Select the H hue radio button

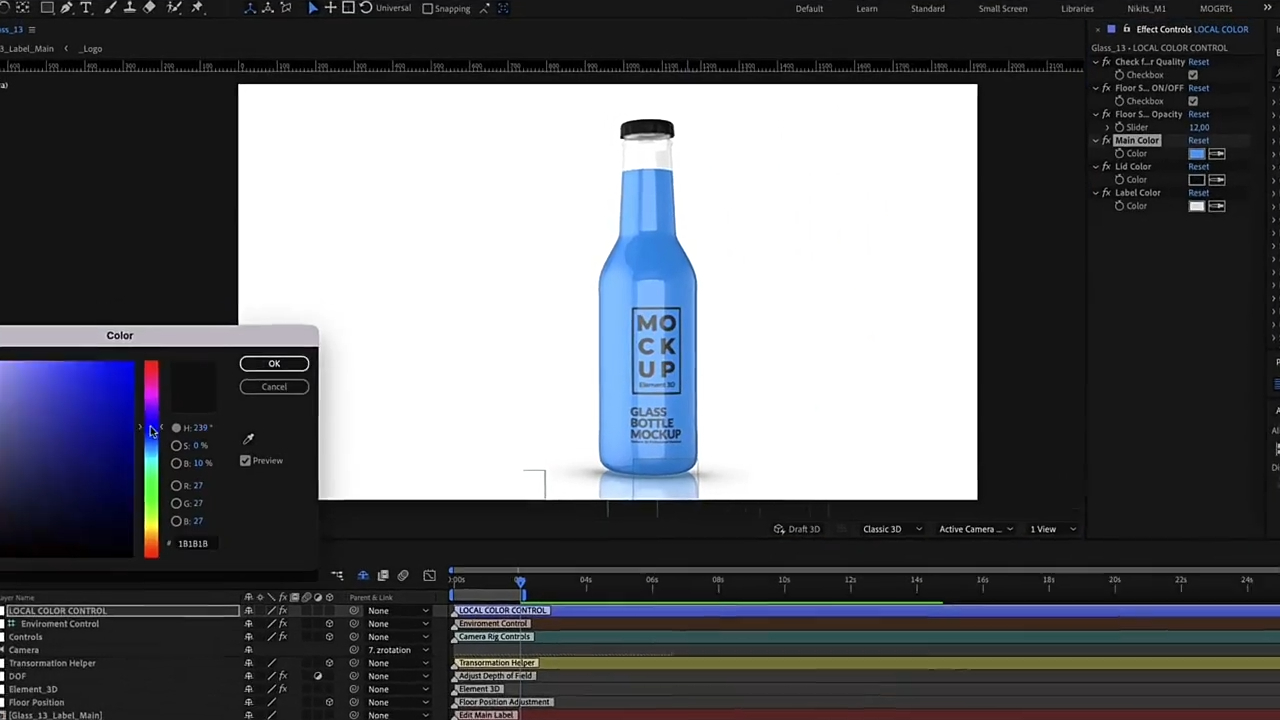tap(176, 428)
